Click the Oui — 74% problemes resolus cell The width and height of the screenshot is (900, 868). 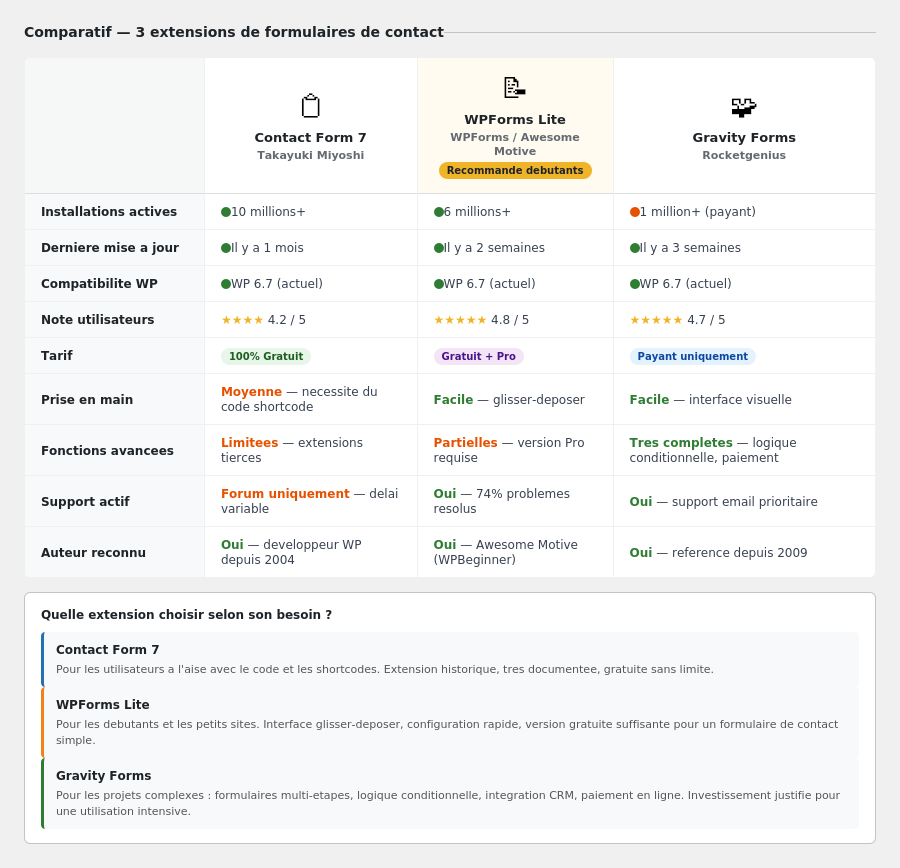click(515, 502)
